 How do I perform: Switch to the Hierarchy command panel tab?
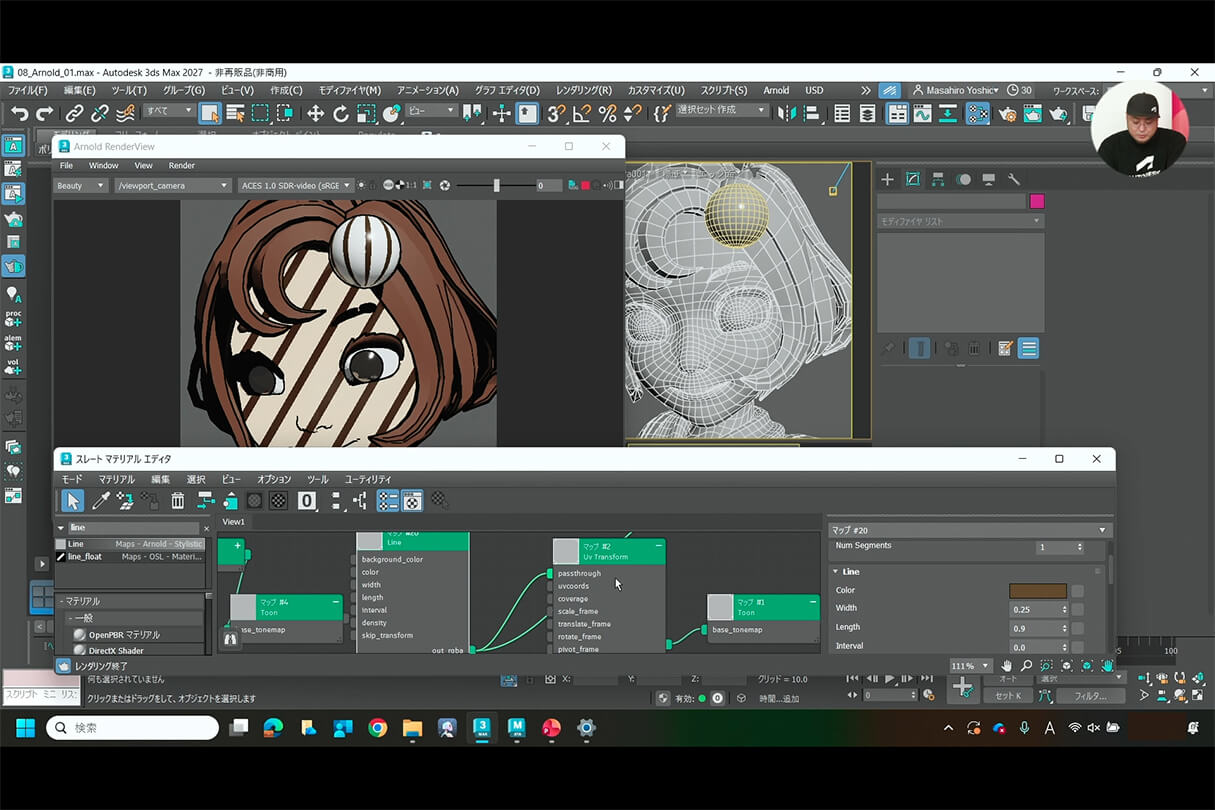(x=938, y=179)
